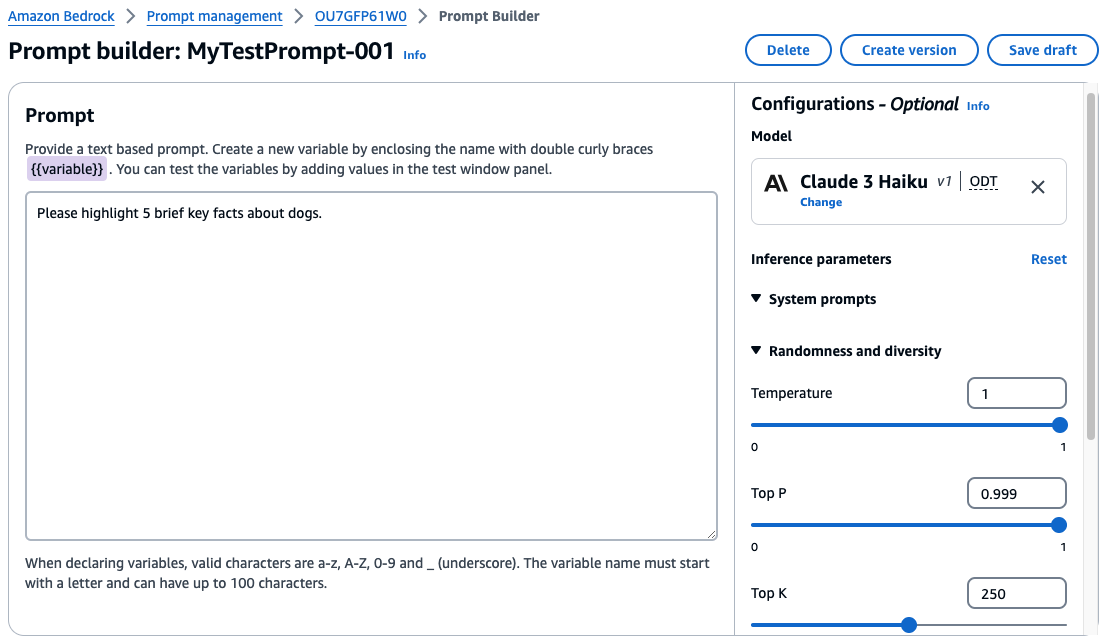Viewport: 1108px width, 643px height.
Task: Go to the Amazon Bedrock breadcrumb
Action: (61, 16)
